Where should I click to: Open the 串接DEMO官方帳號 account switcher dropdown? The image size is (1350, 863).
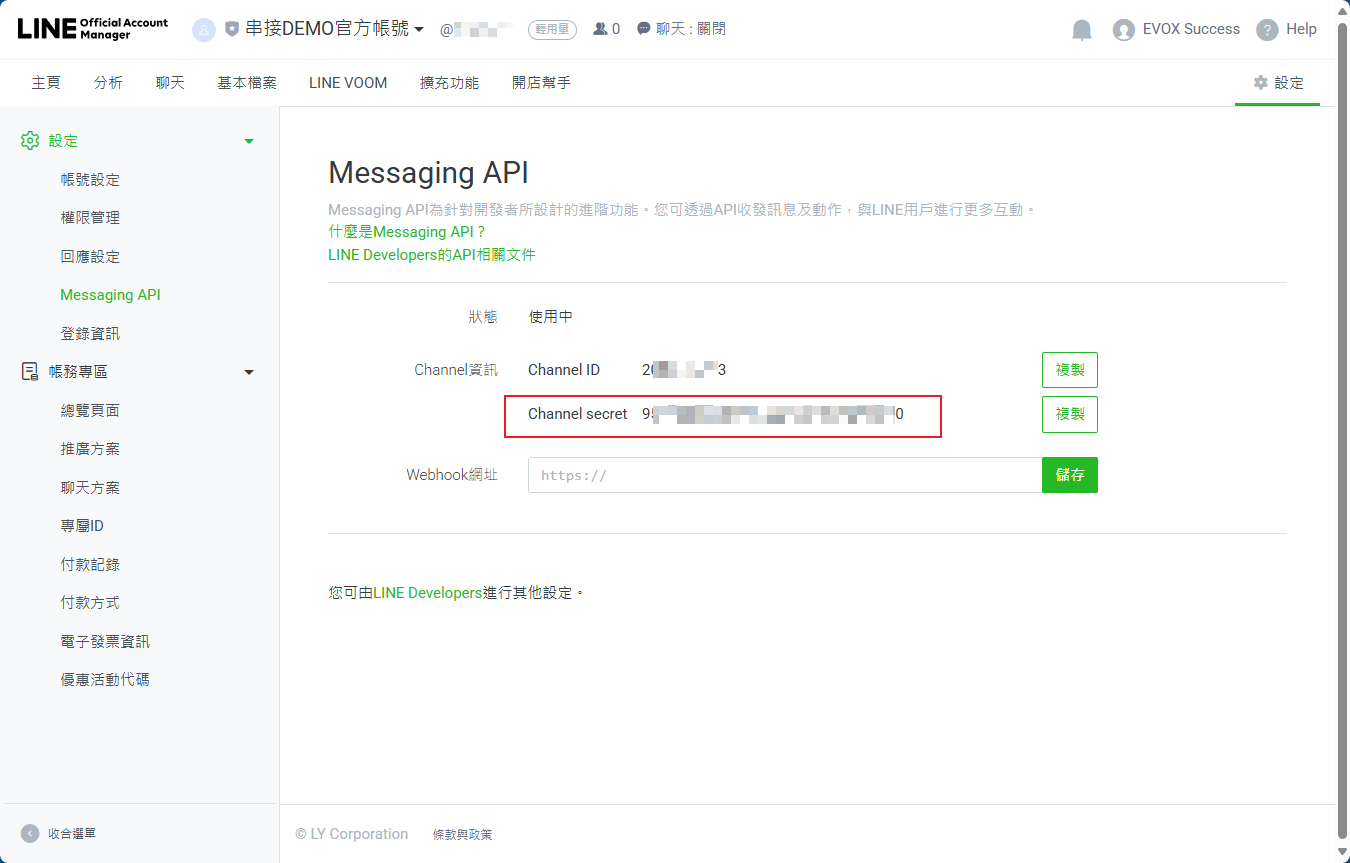coord(334,29)
